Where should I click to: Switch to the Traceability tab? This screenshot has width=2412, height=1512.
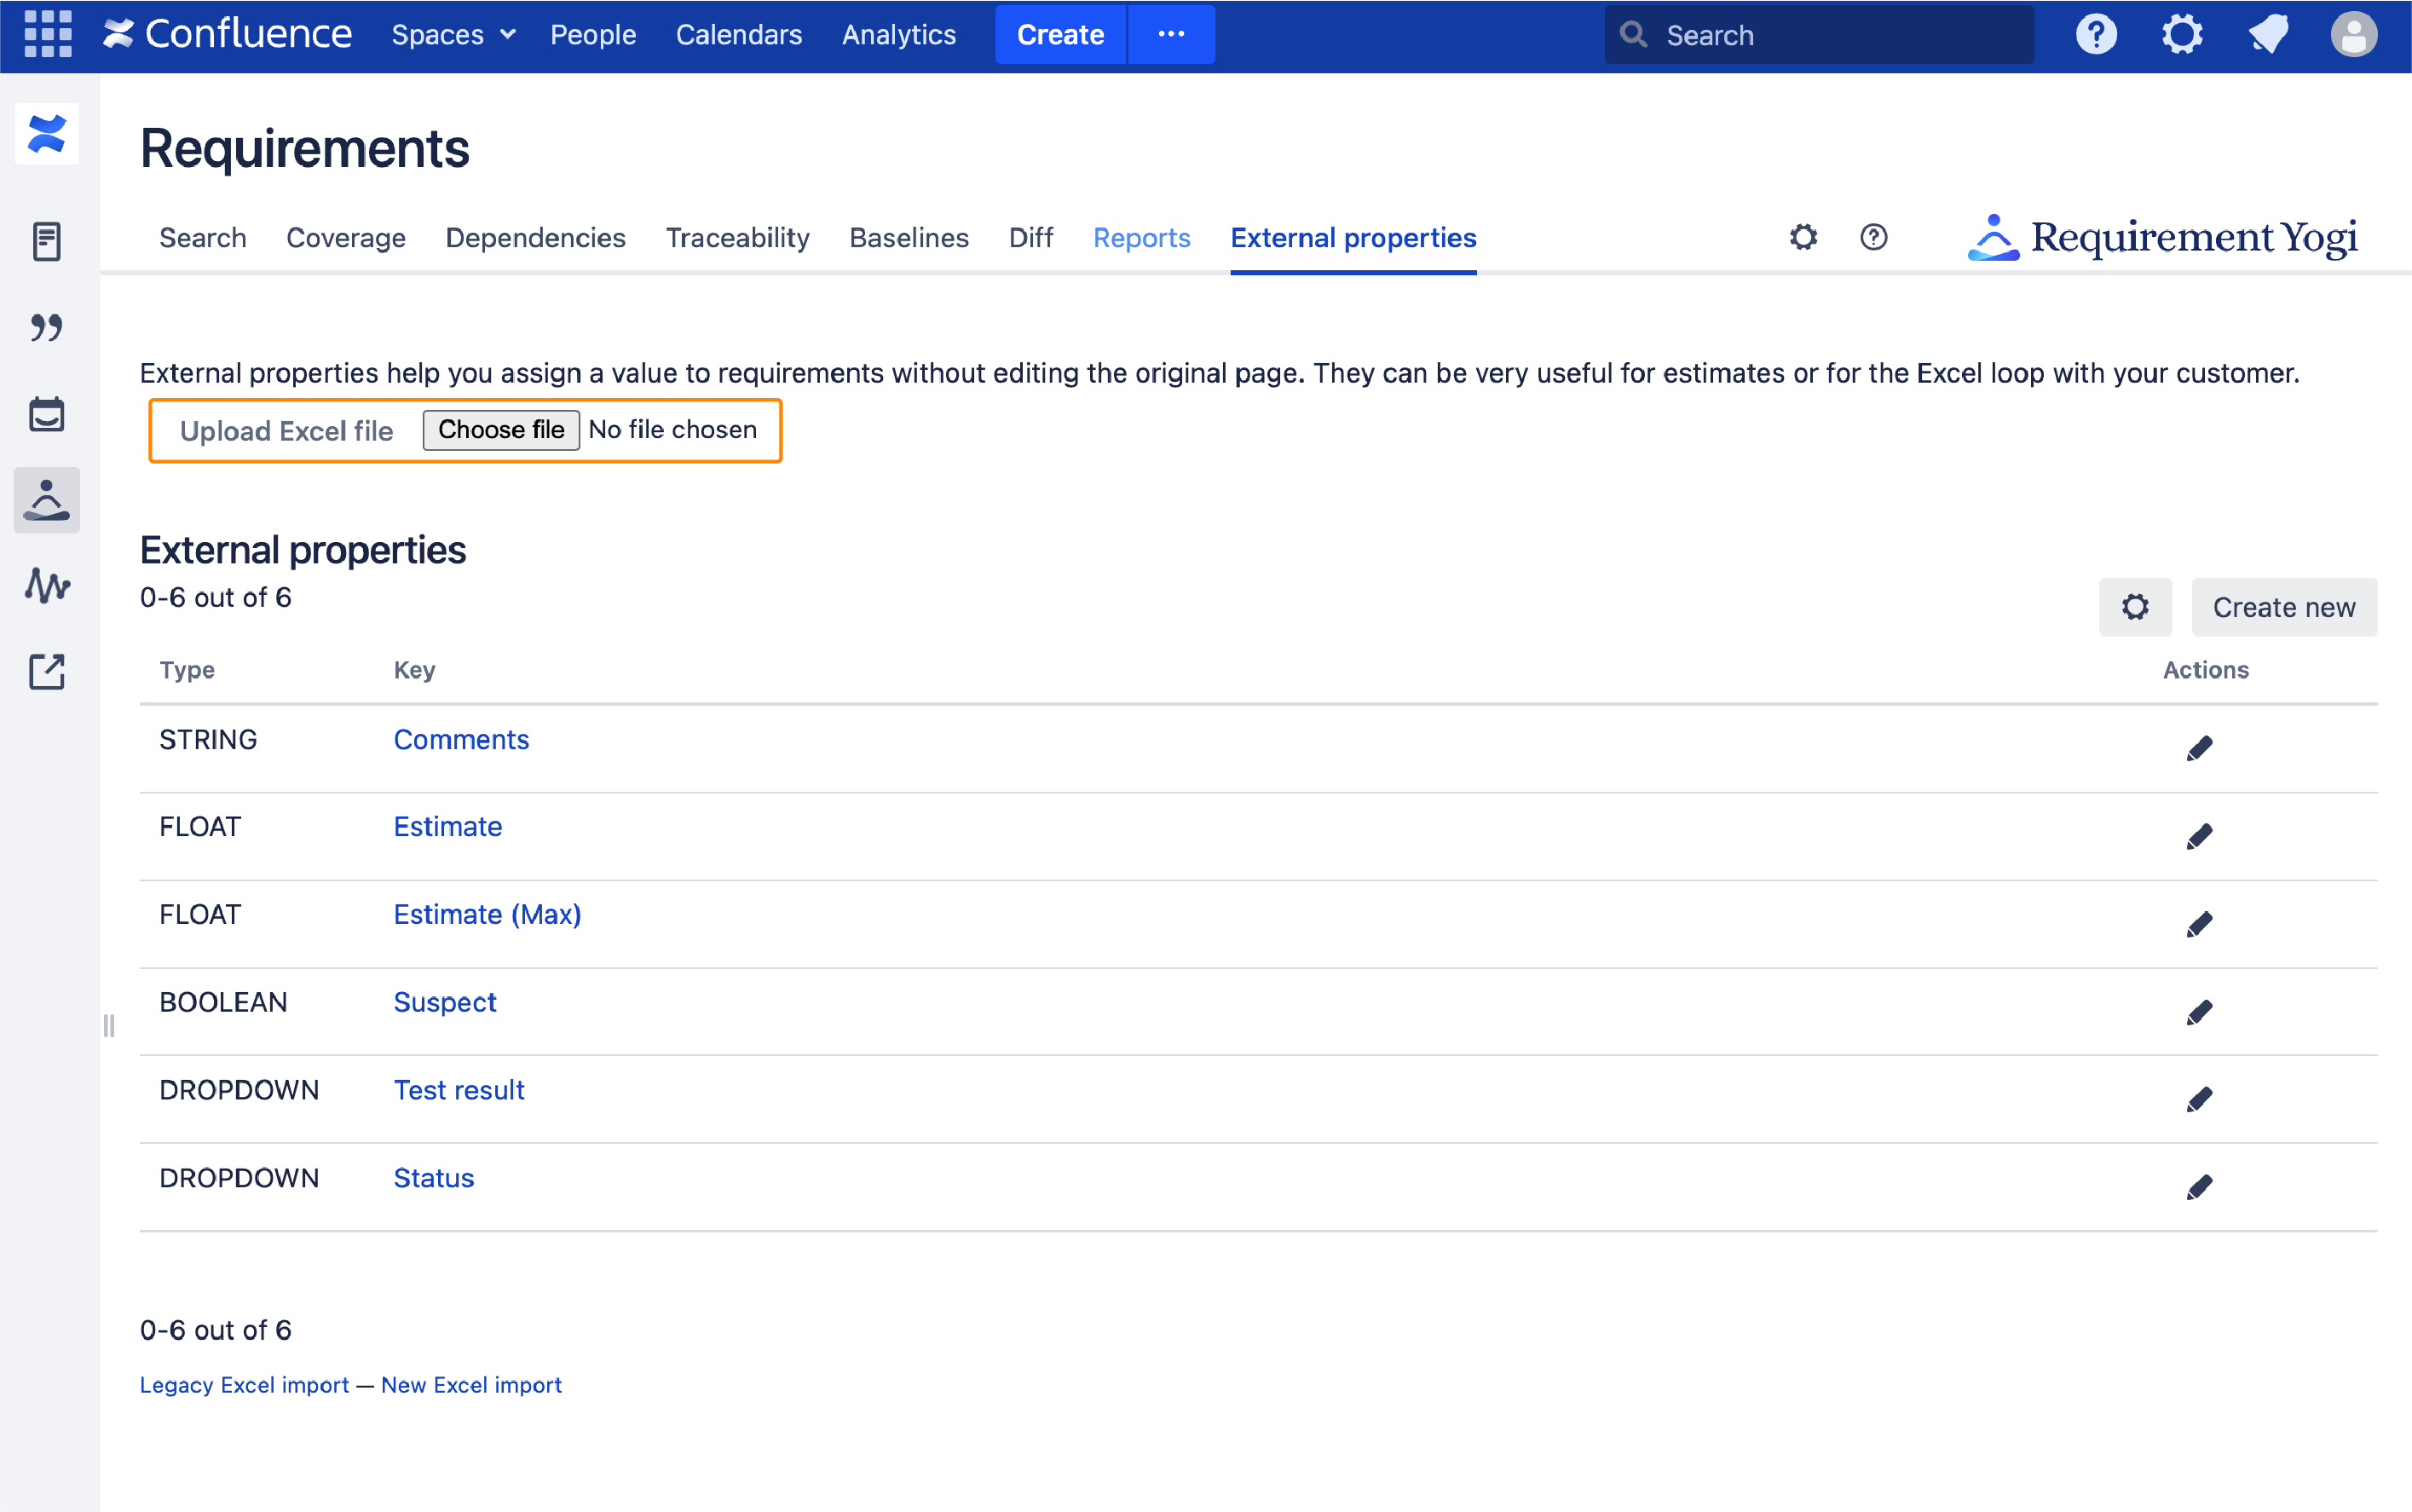point(737,238)
